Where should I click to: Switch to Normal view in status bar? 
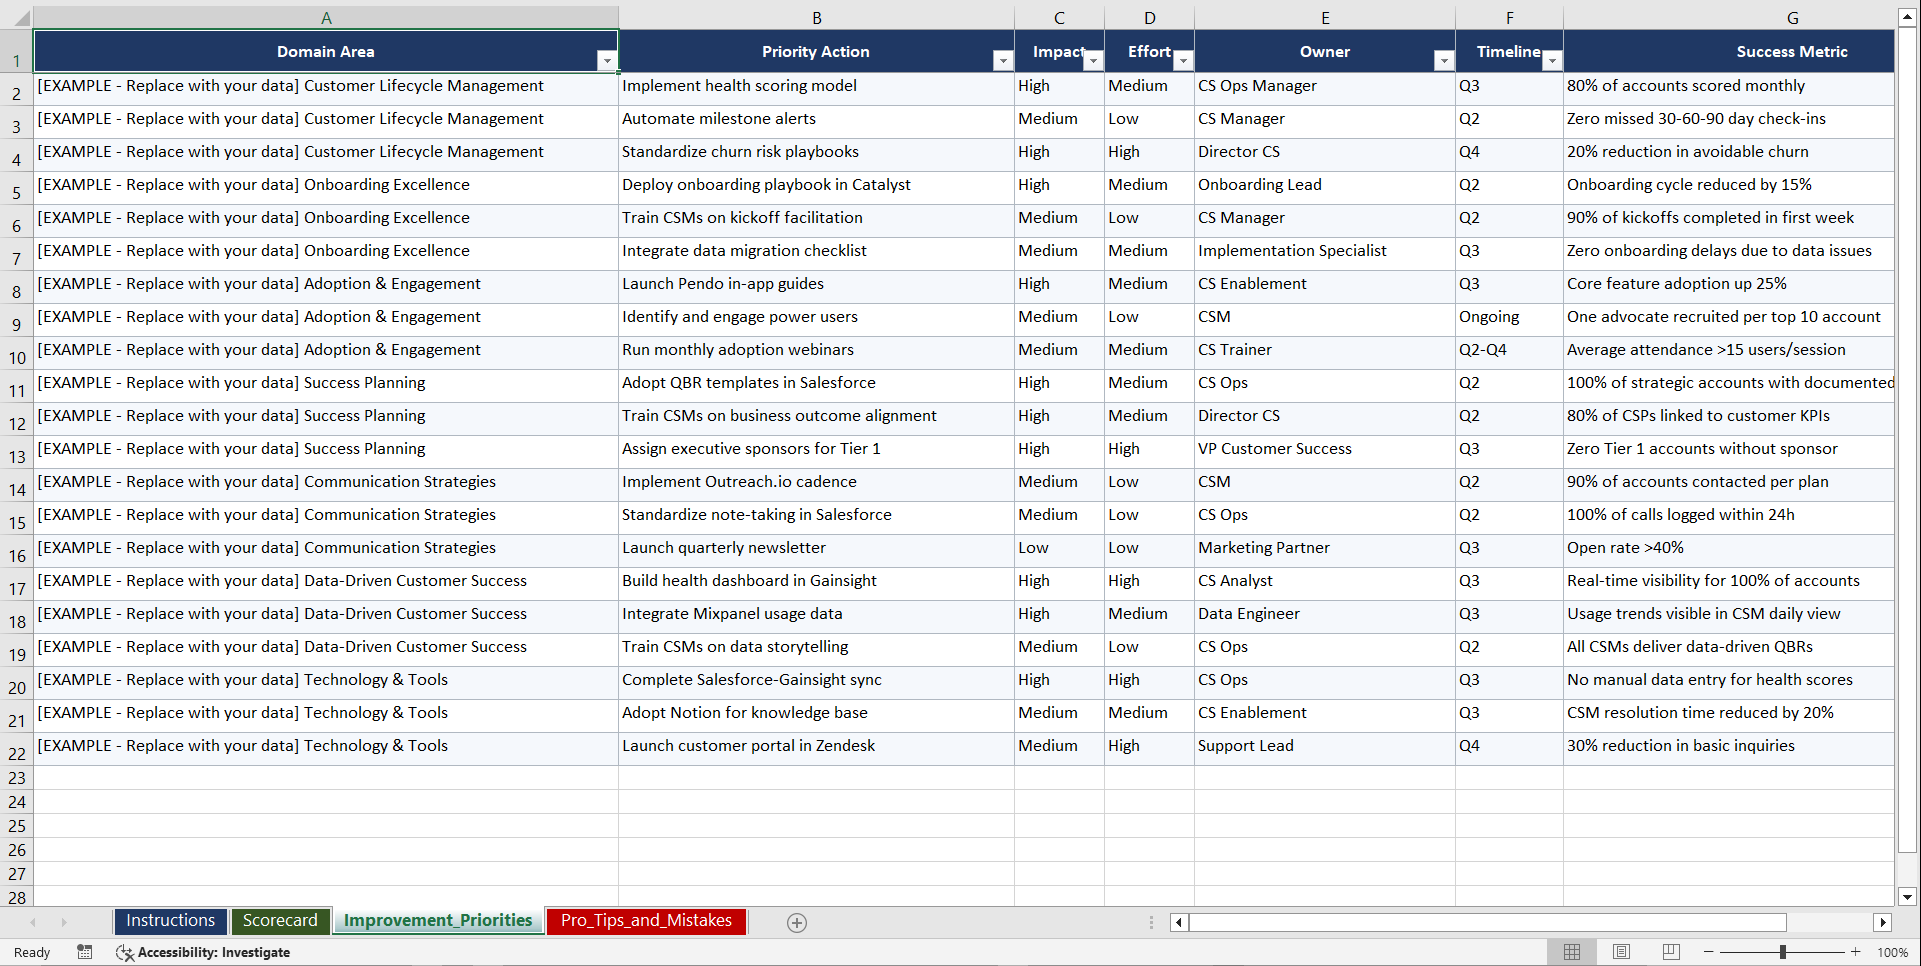point(1572,952)
